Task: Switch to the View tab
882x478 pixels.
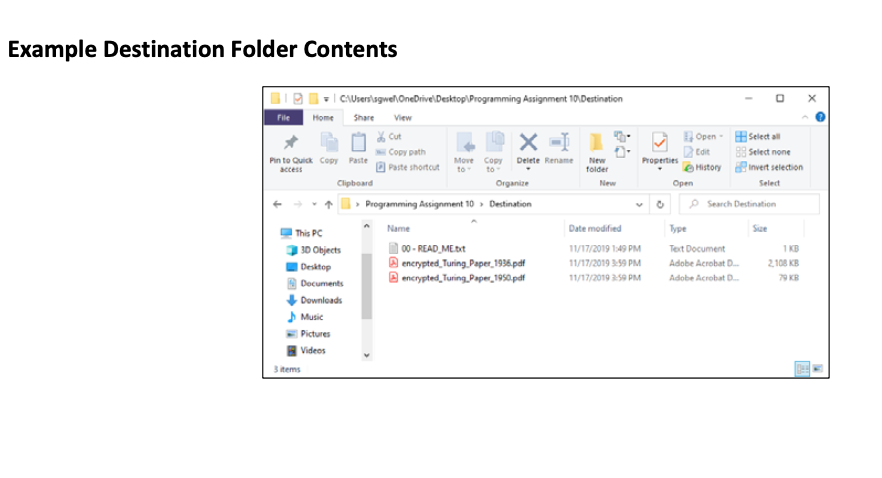Action: pos(403,118)
